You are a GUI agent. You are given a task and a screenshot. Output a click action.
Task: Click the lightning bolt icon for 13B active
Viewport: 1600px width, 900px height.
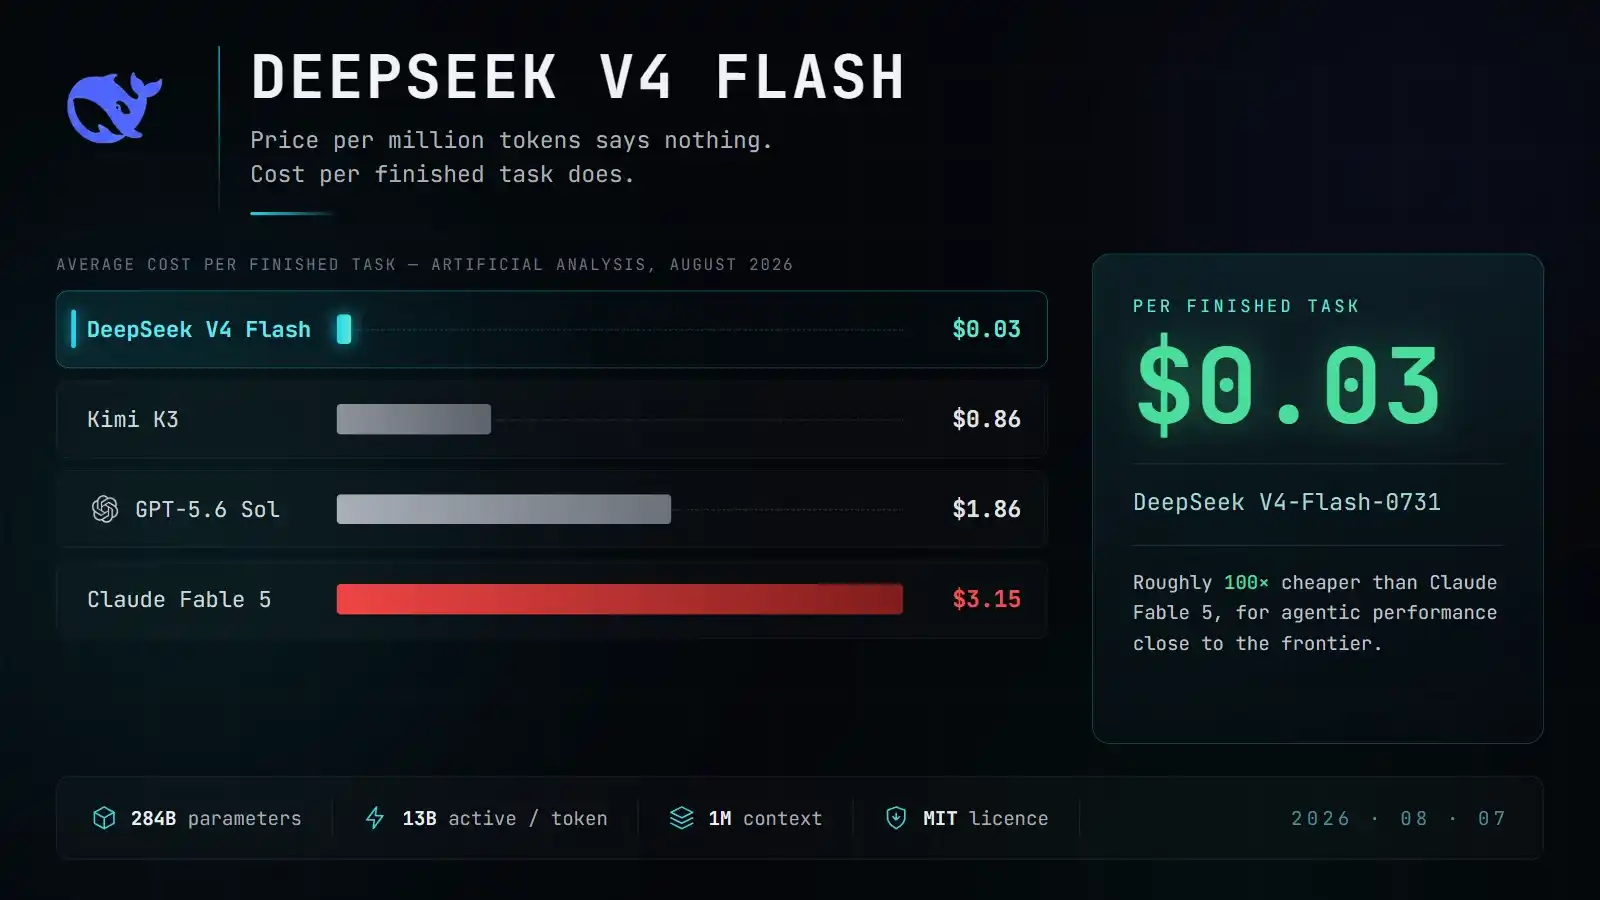coord(375,818)
